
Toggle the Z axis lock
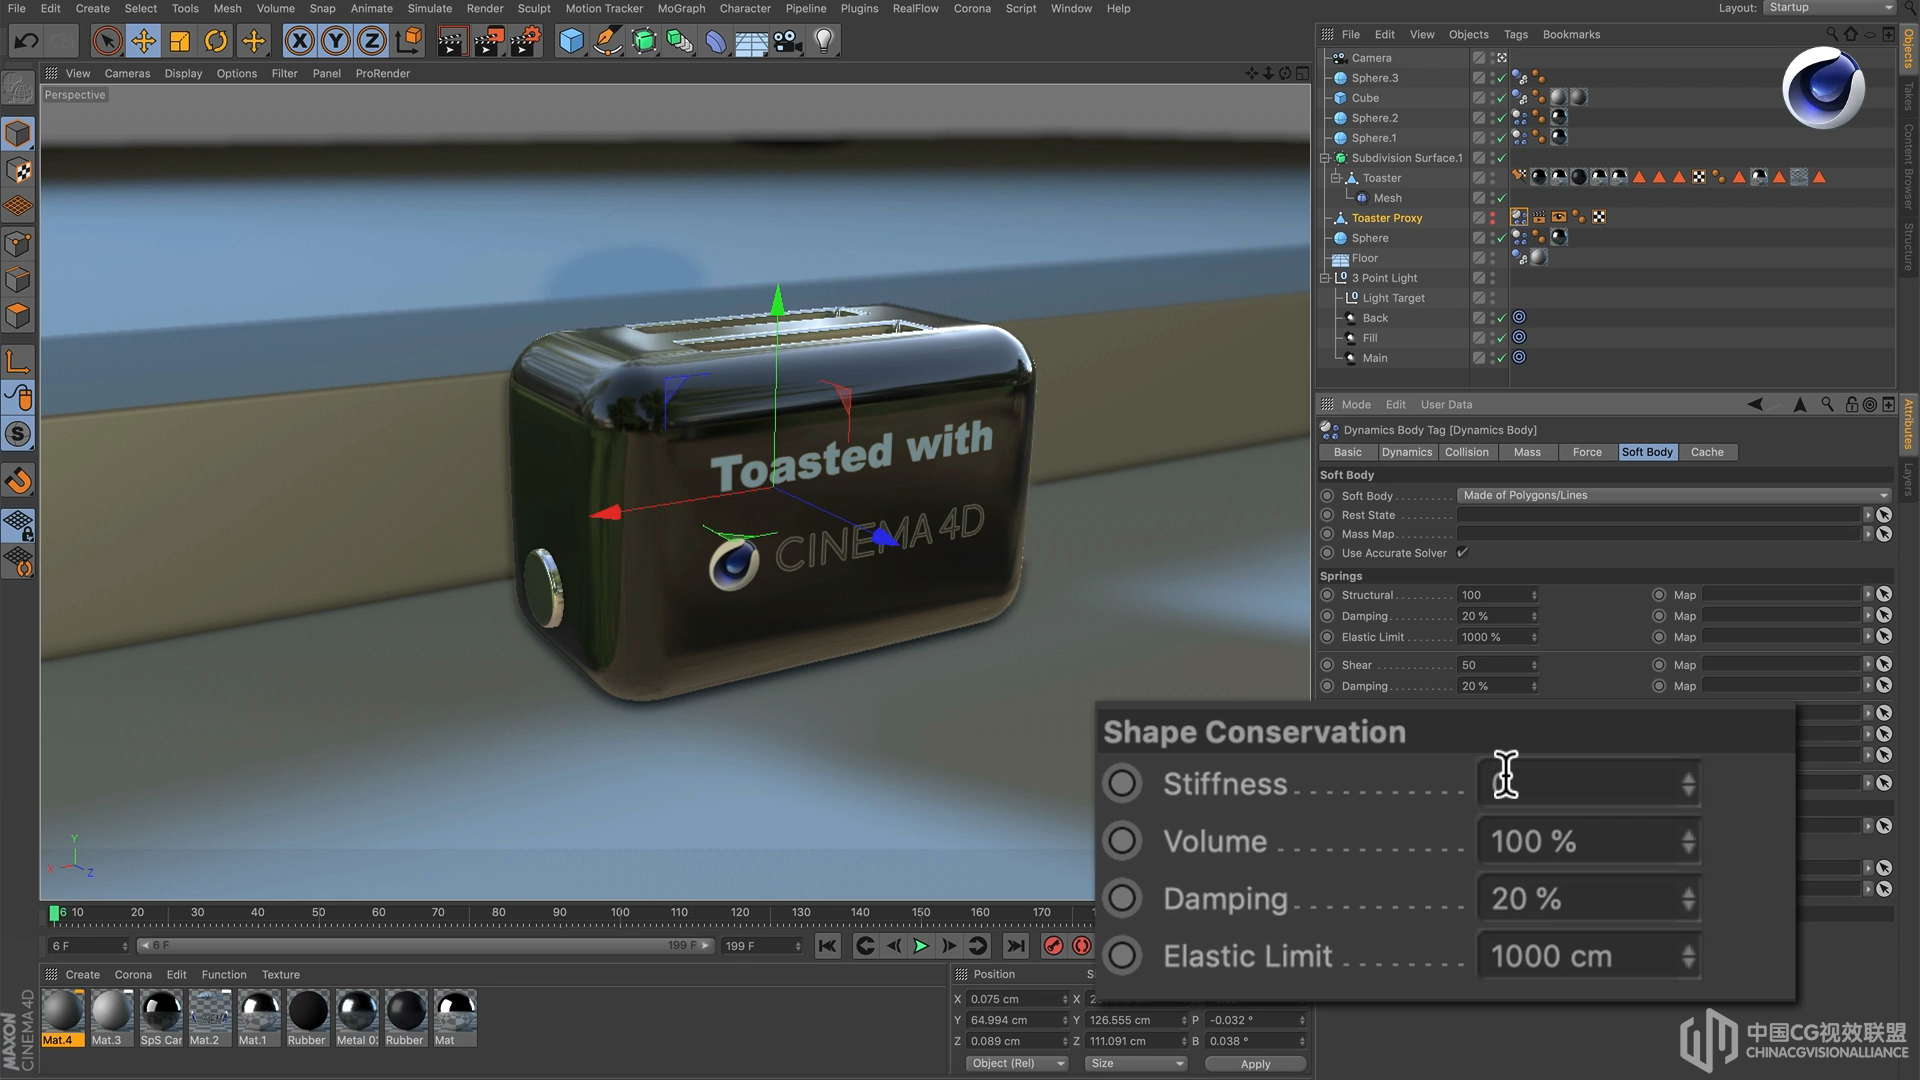(372, 41)
